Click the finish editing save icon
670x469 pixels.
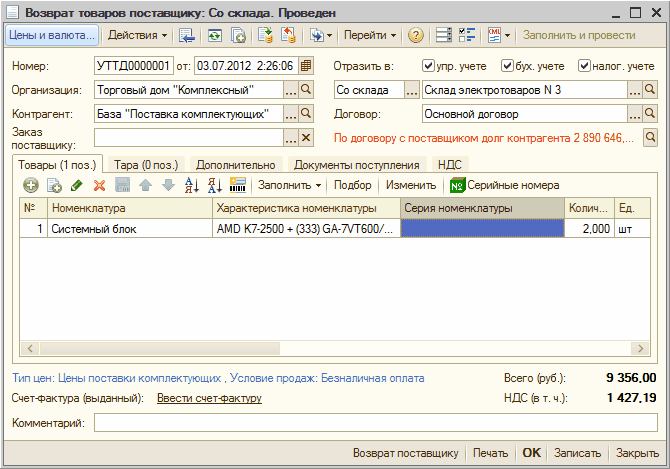click(x=123, y=185)
